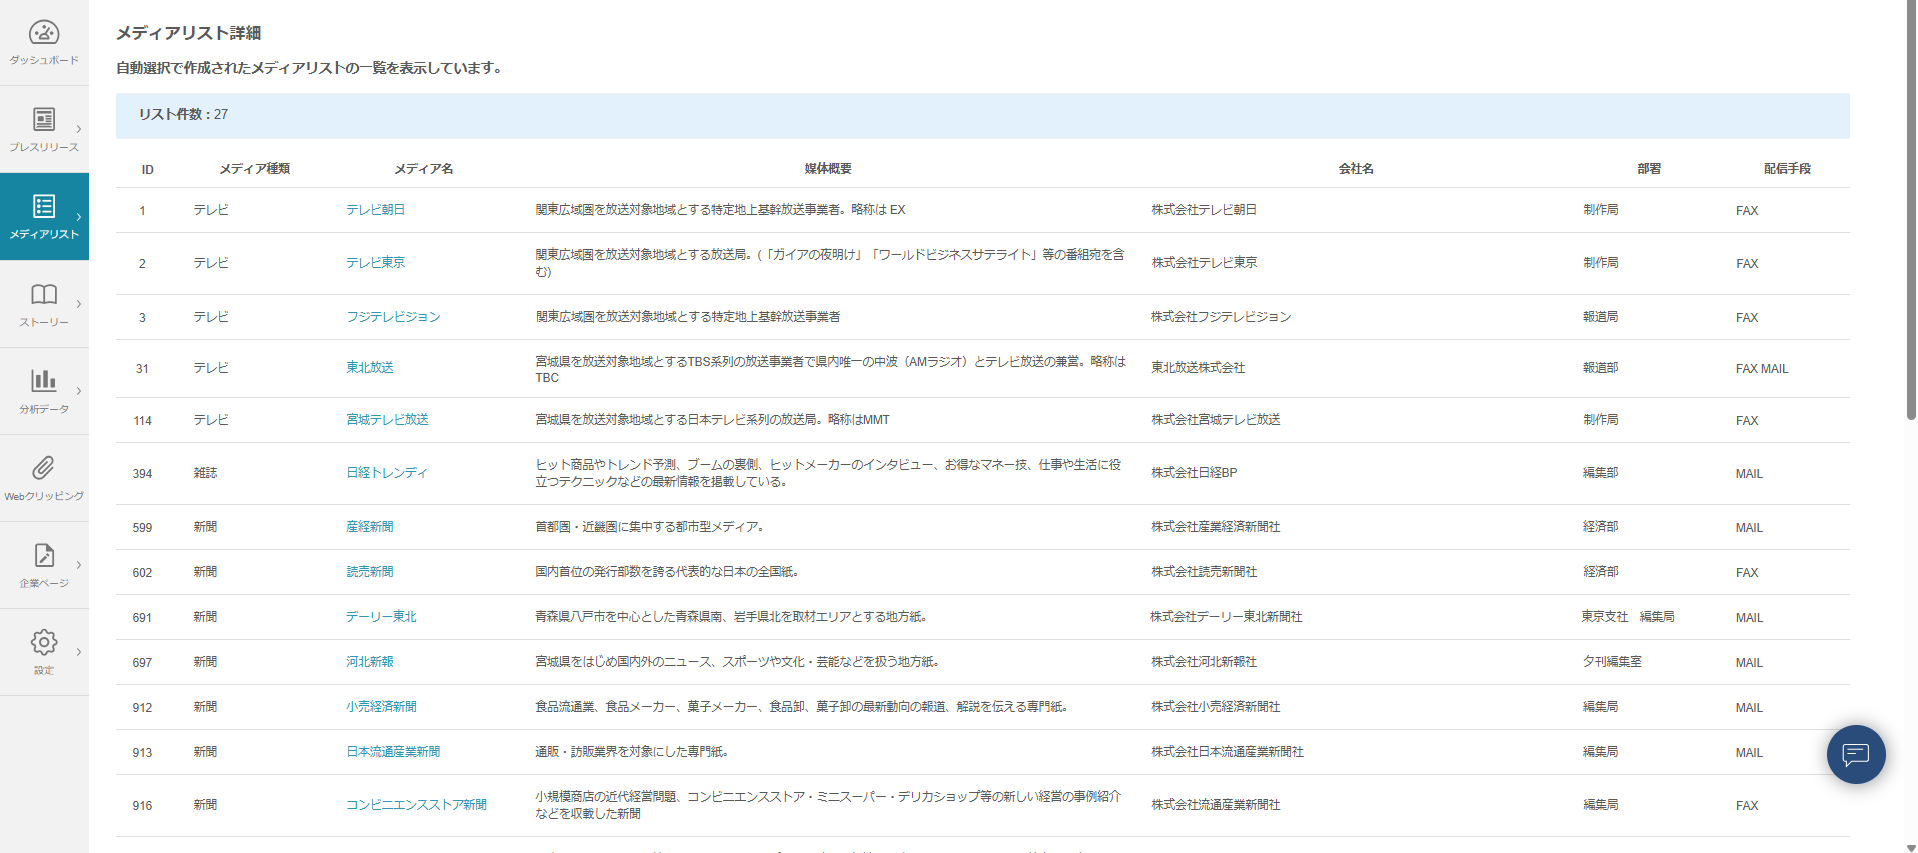Open the テレビ朝日 media link
The height and width of the screenshot is (853, 1918).
[x=375, y=210]
